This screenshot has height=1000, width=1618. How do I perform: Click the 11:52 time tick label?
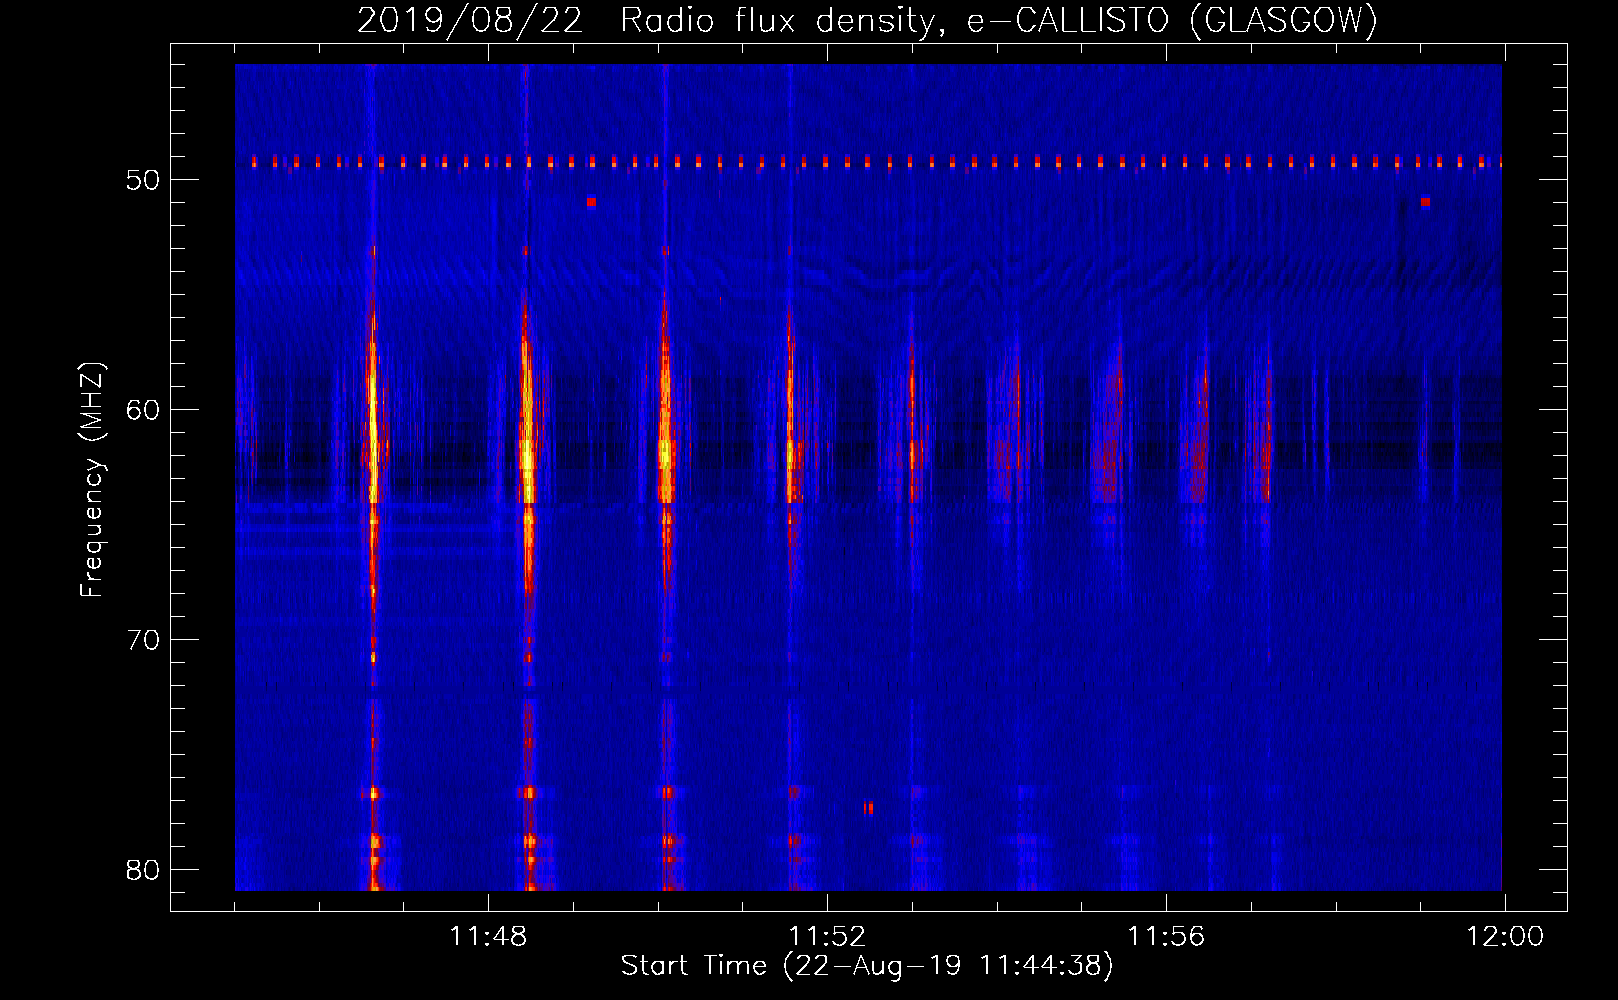tap(827, 937)
